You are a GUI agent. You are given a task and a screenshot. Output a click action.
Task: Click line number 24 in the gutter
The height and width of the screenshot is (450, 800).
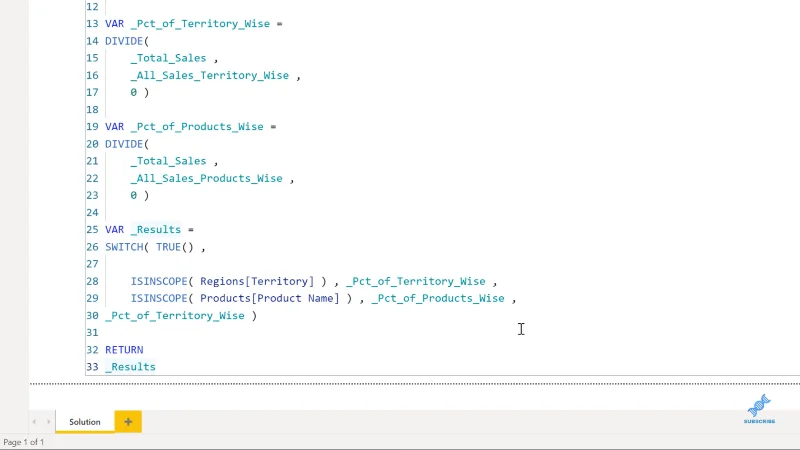tap(92, 213)
